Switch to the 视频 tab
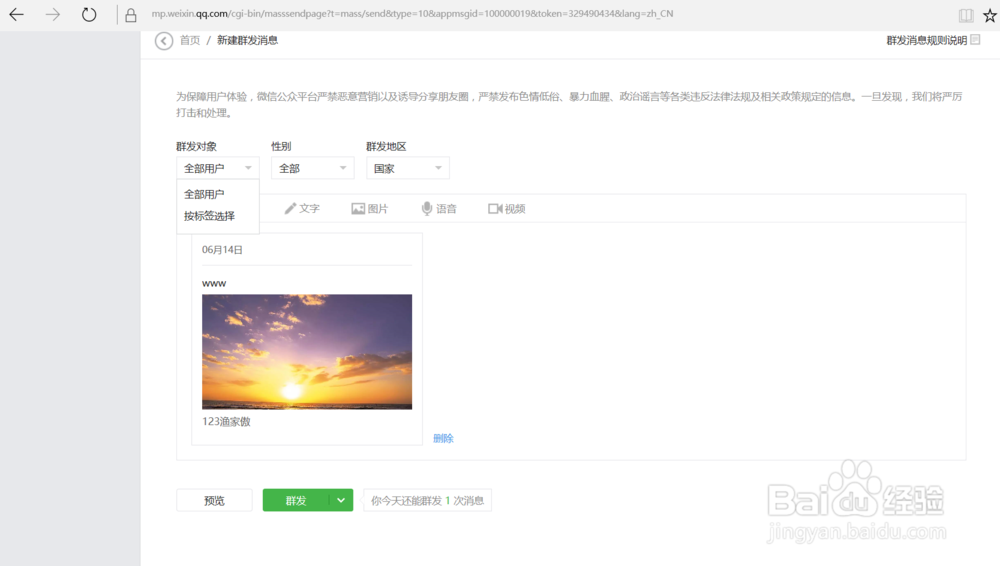Image resolution: width=1000 pixels, height=566 pixels. coord(507,209)
